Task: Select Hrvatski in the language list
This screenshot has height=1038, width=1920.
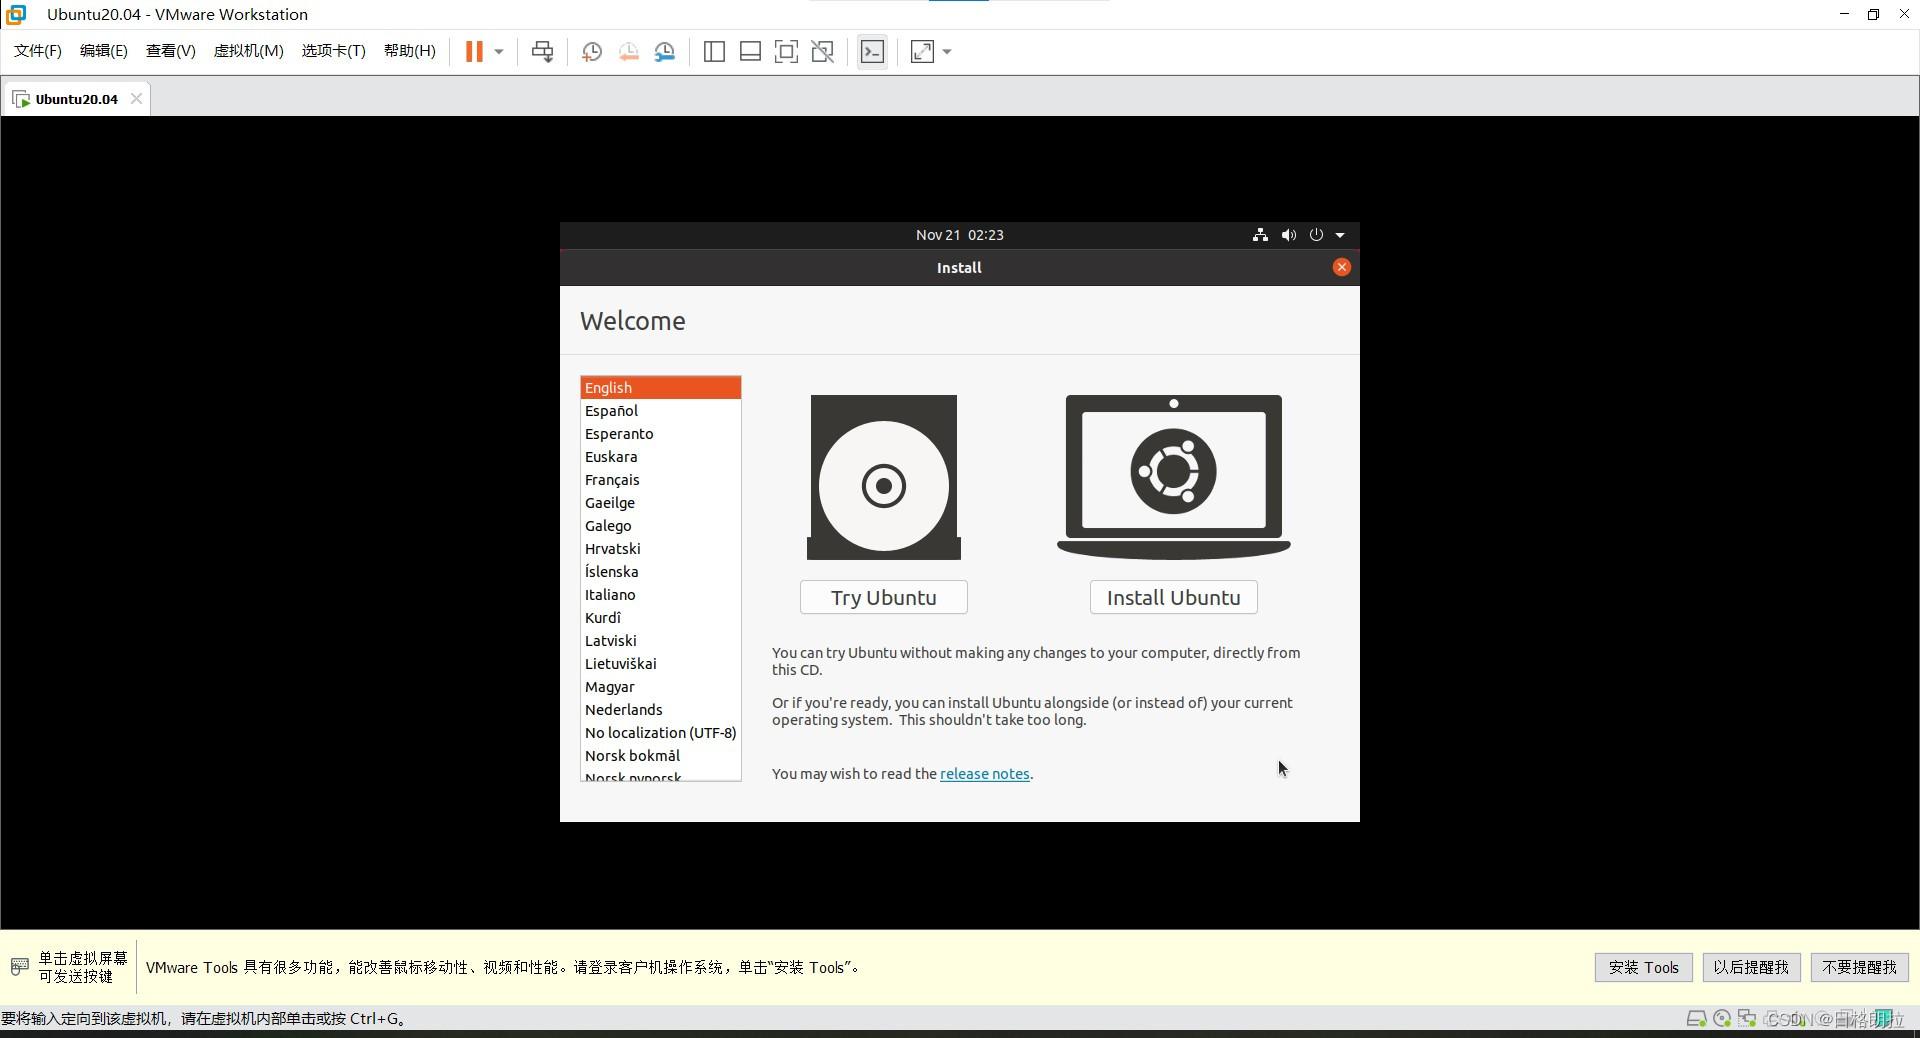Action: 660,549
